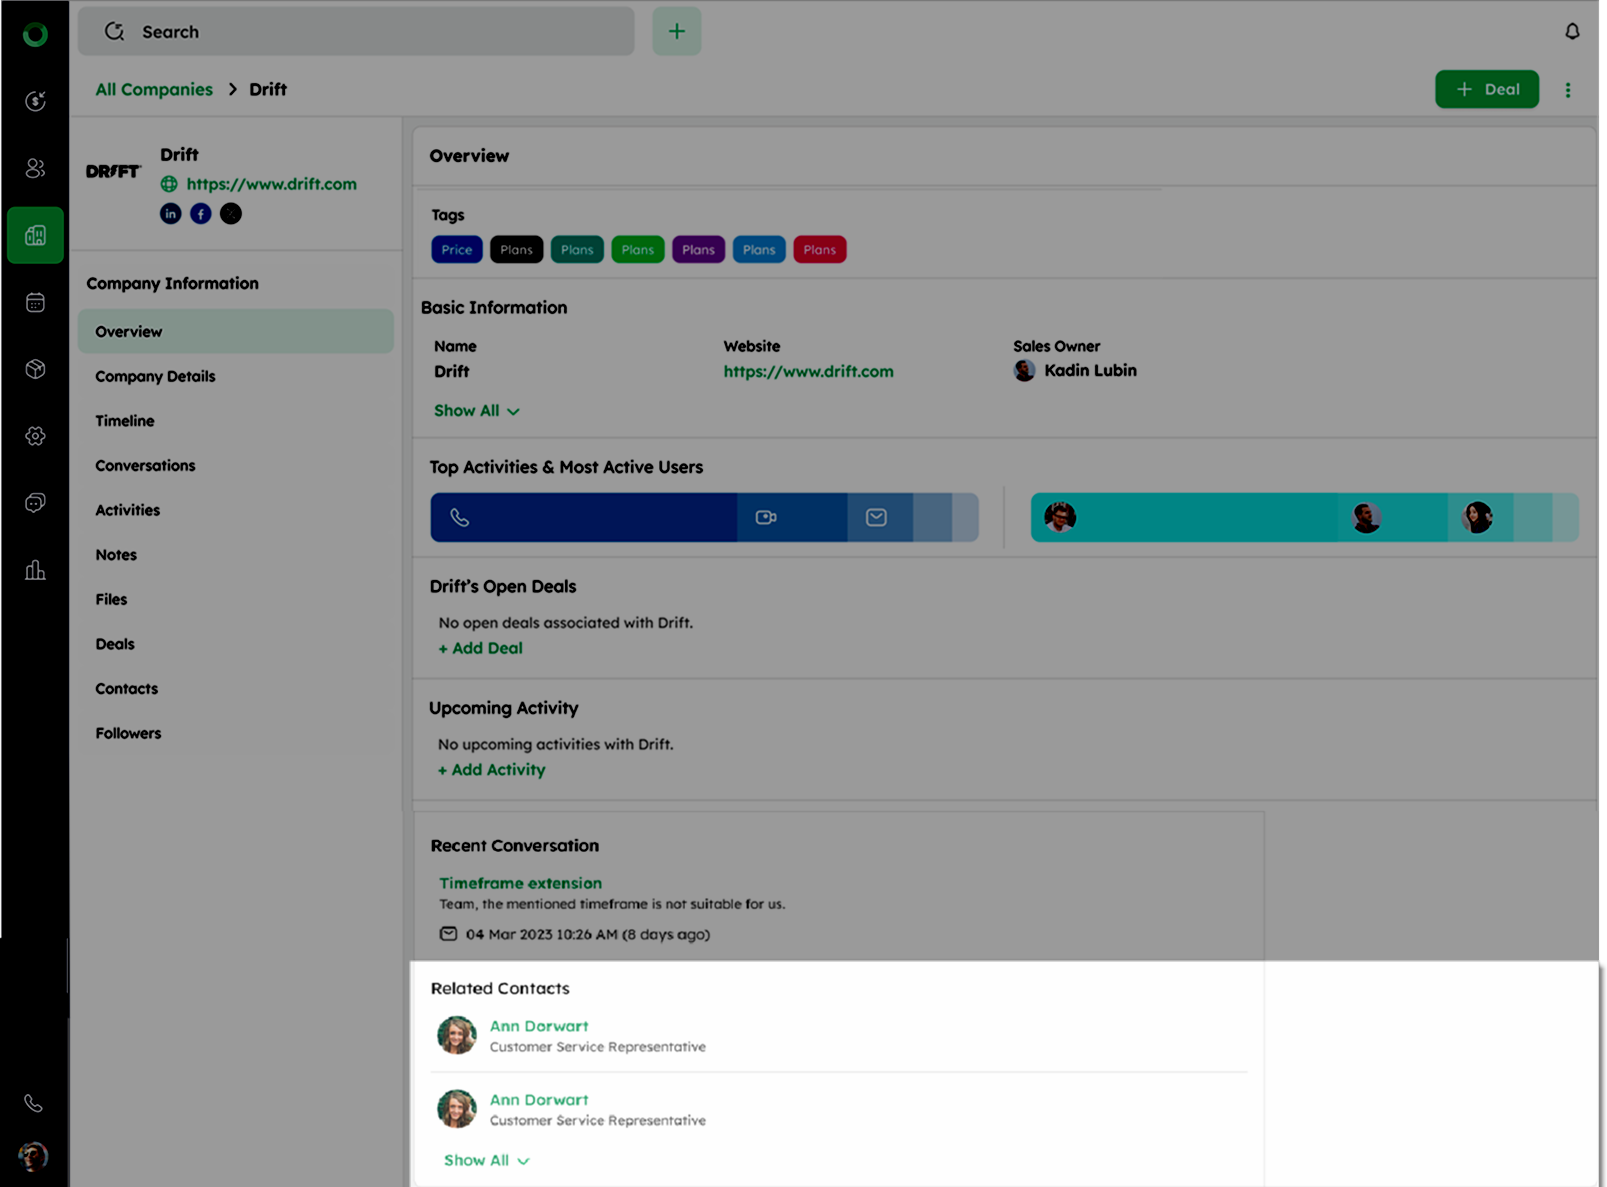This screenshot has width=1607, height=1187.
Task: Open the three-dot more options menu
Action: pos(1568,90)
